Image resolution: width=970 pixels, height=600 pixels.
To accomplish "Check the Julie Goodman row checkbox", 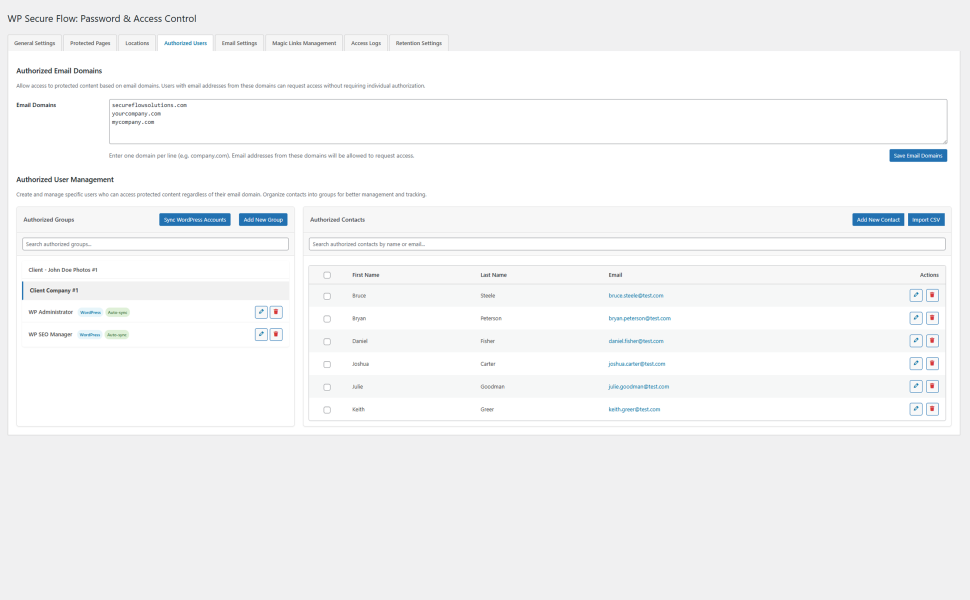I will point(327,387).
